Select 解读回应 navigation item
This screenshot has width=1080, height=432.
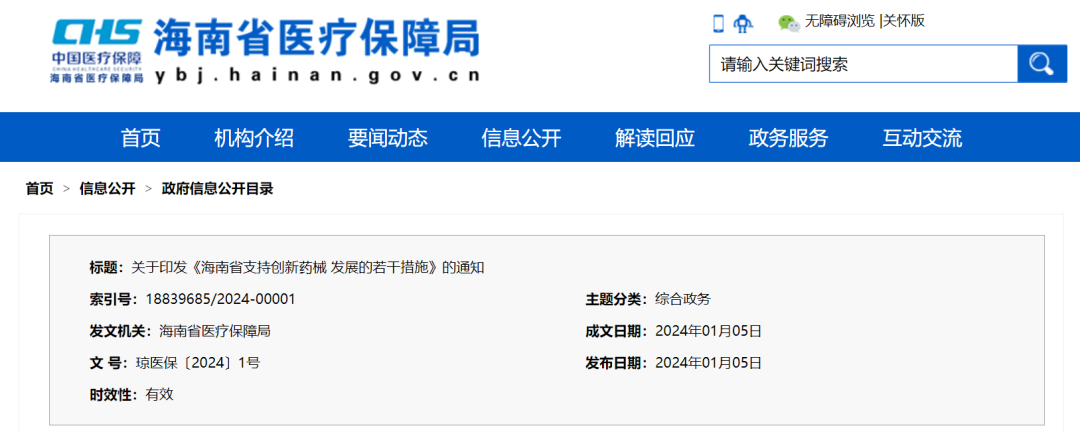pyautogui.click(x=655, y=138)
